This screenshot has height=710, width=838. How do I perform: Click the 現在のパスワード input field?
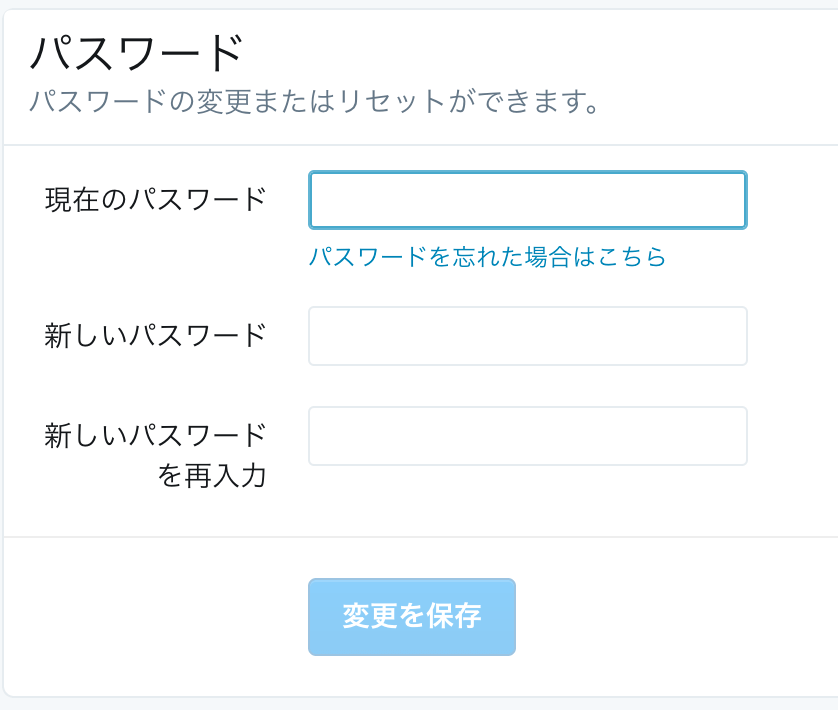[x=527, y=200]
